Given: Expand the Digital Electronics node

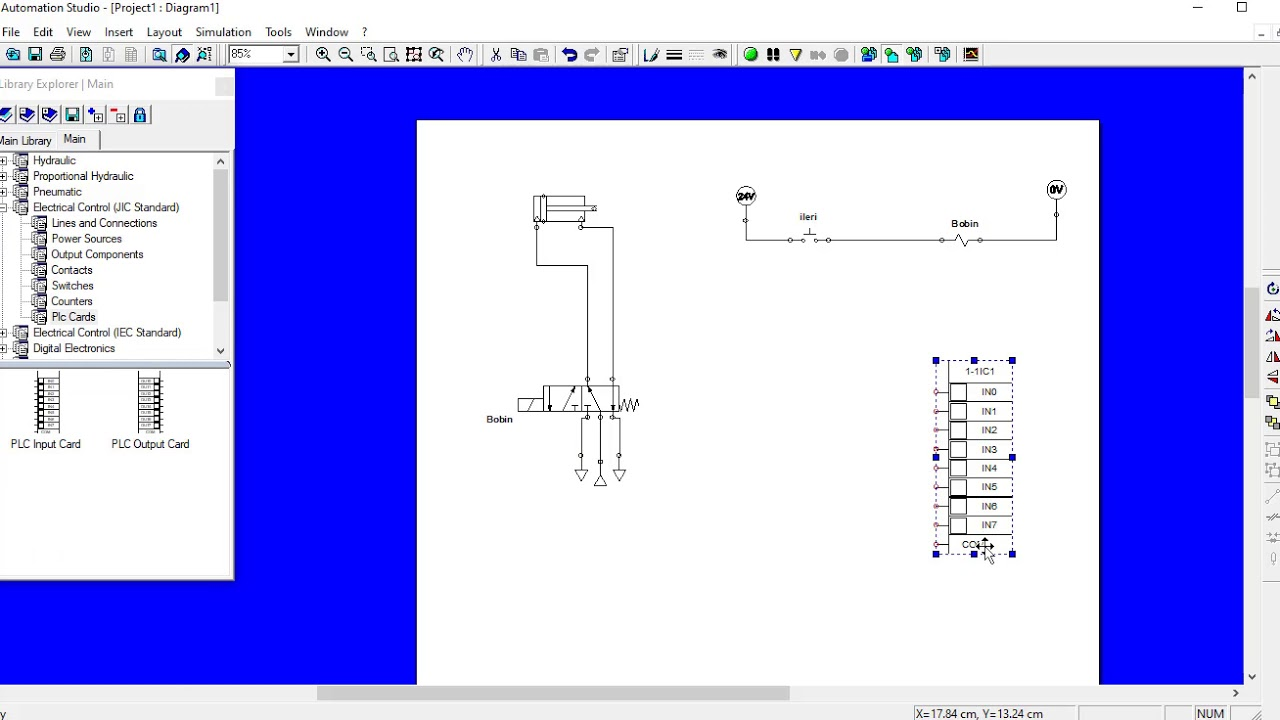Looking at the screenshot, I should 4,349.
